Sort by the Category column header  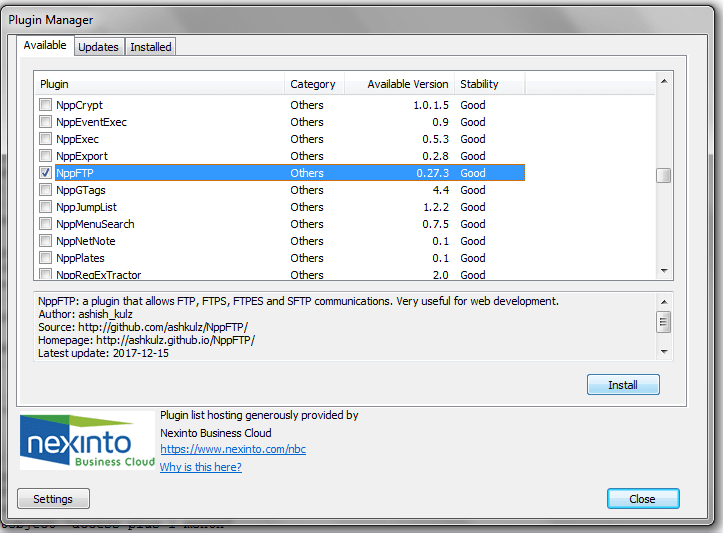coord(313,84)
